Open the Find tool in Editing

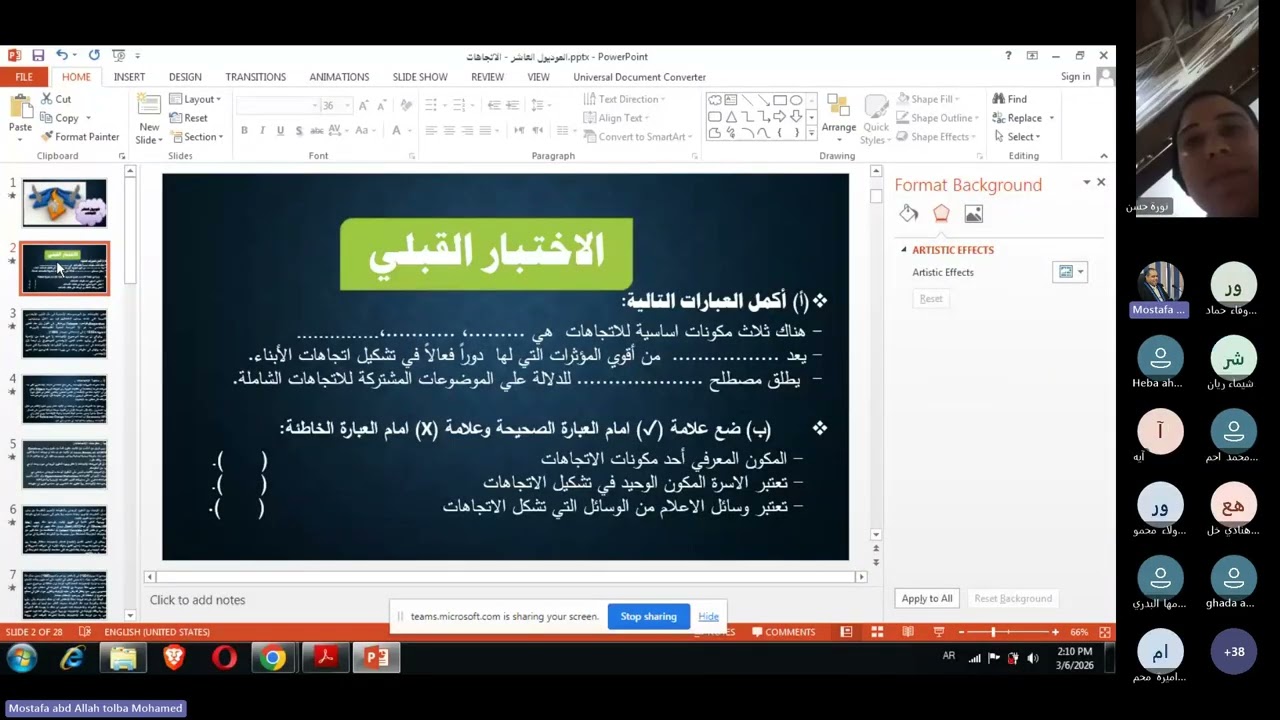[x=1010, y=99]
